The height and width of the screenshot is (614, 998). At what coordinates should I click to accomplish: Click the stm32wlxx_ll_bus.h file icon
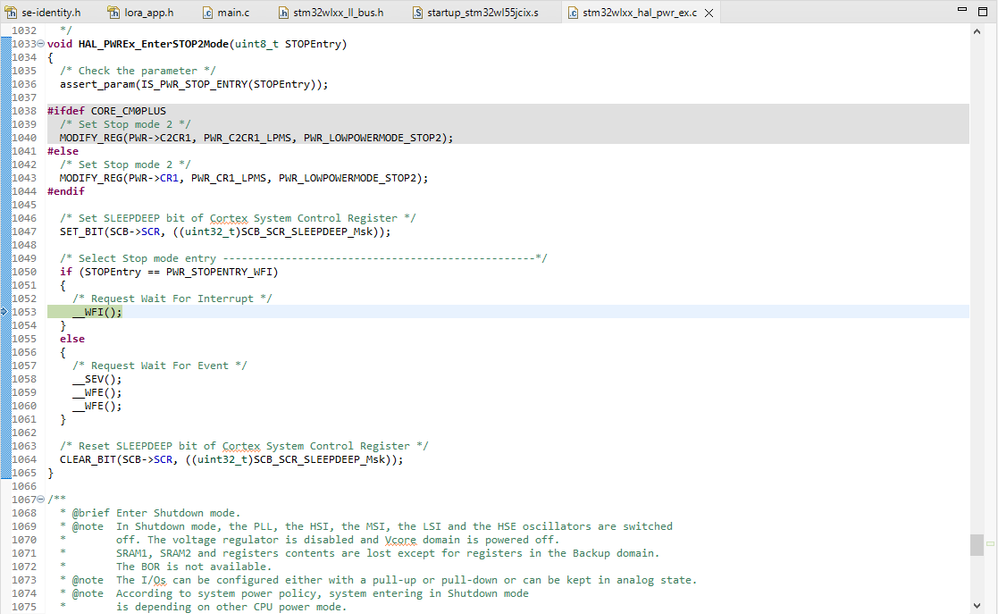tap(284, 12)
